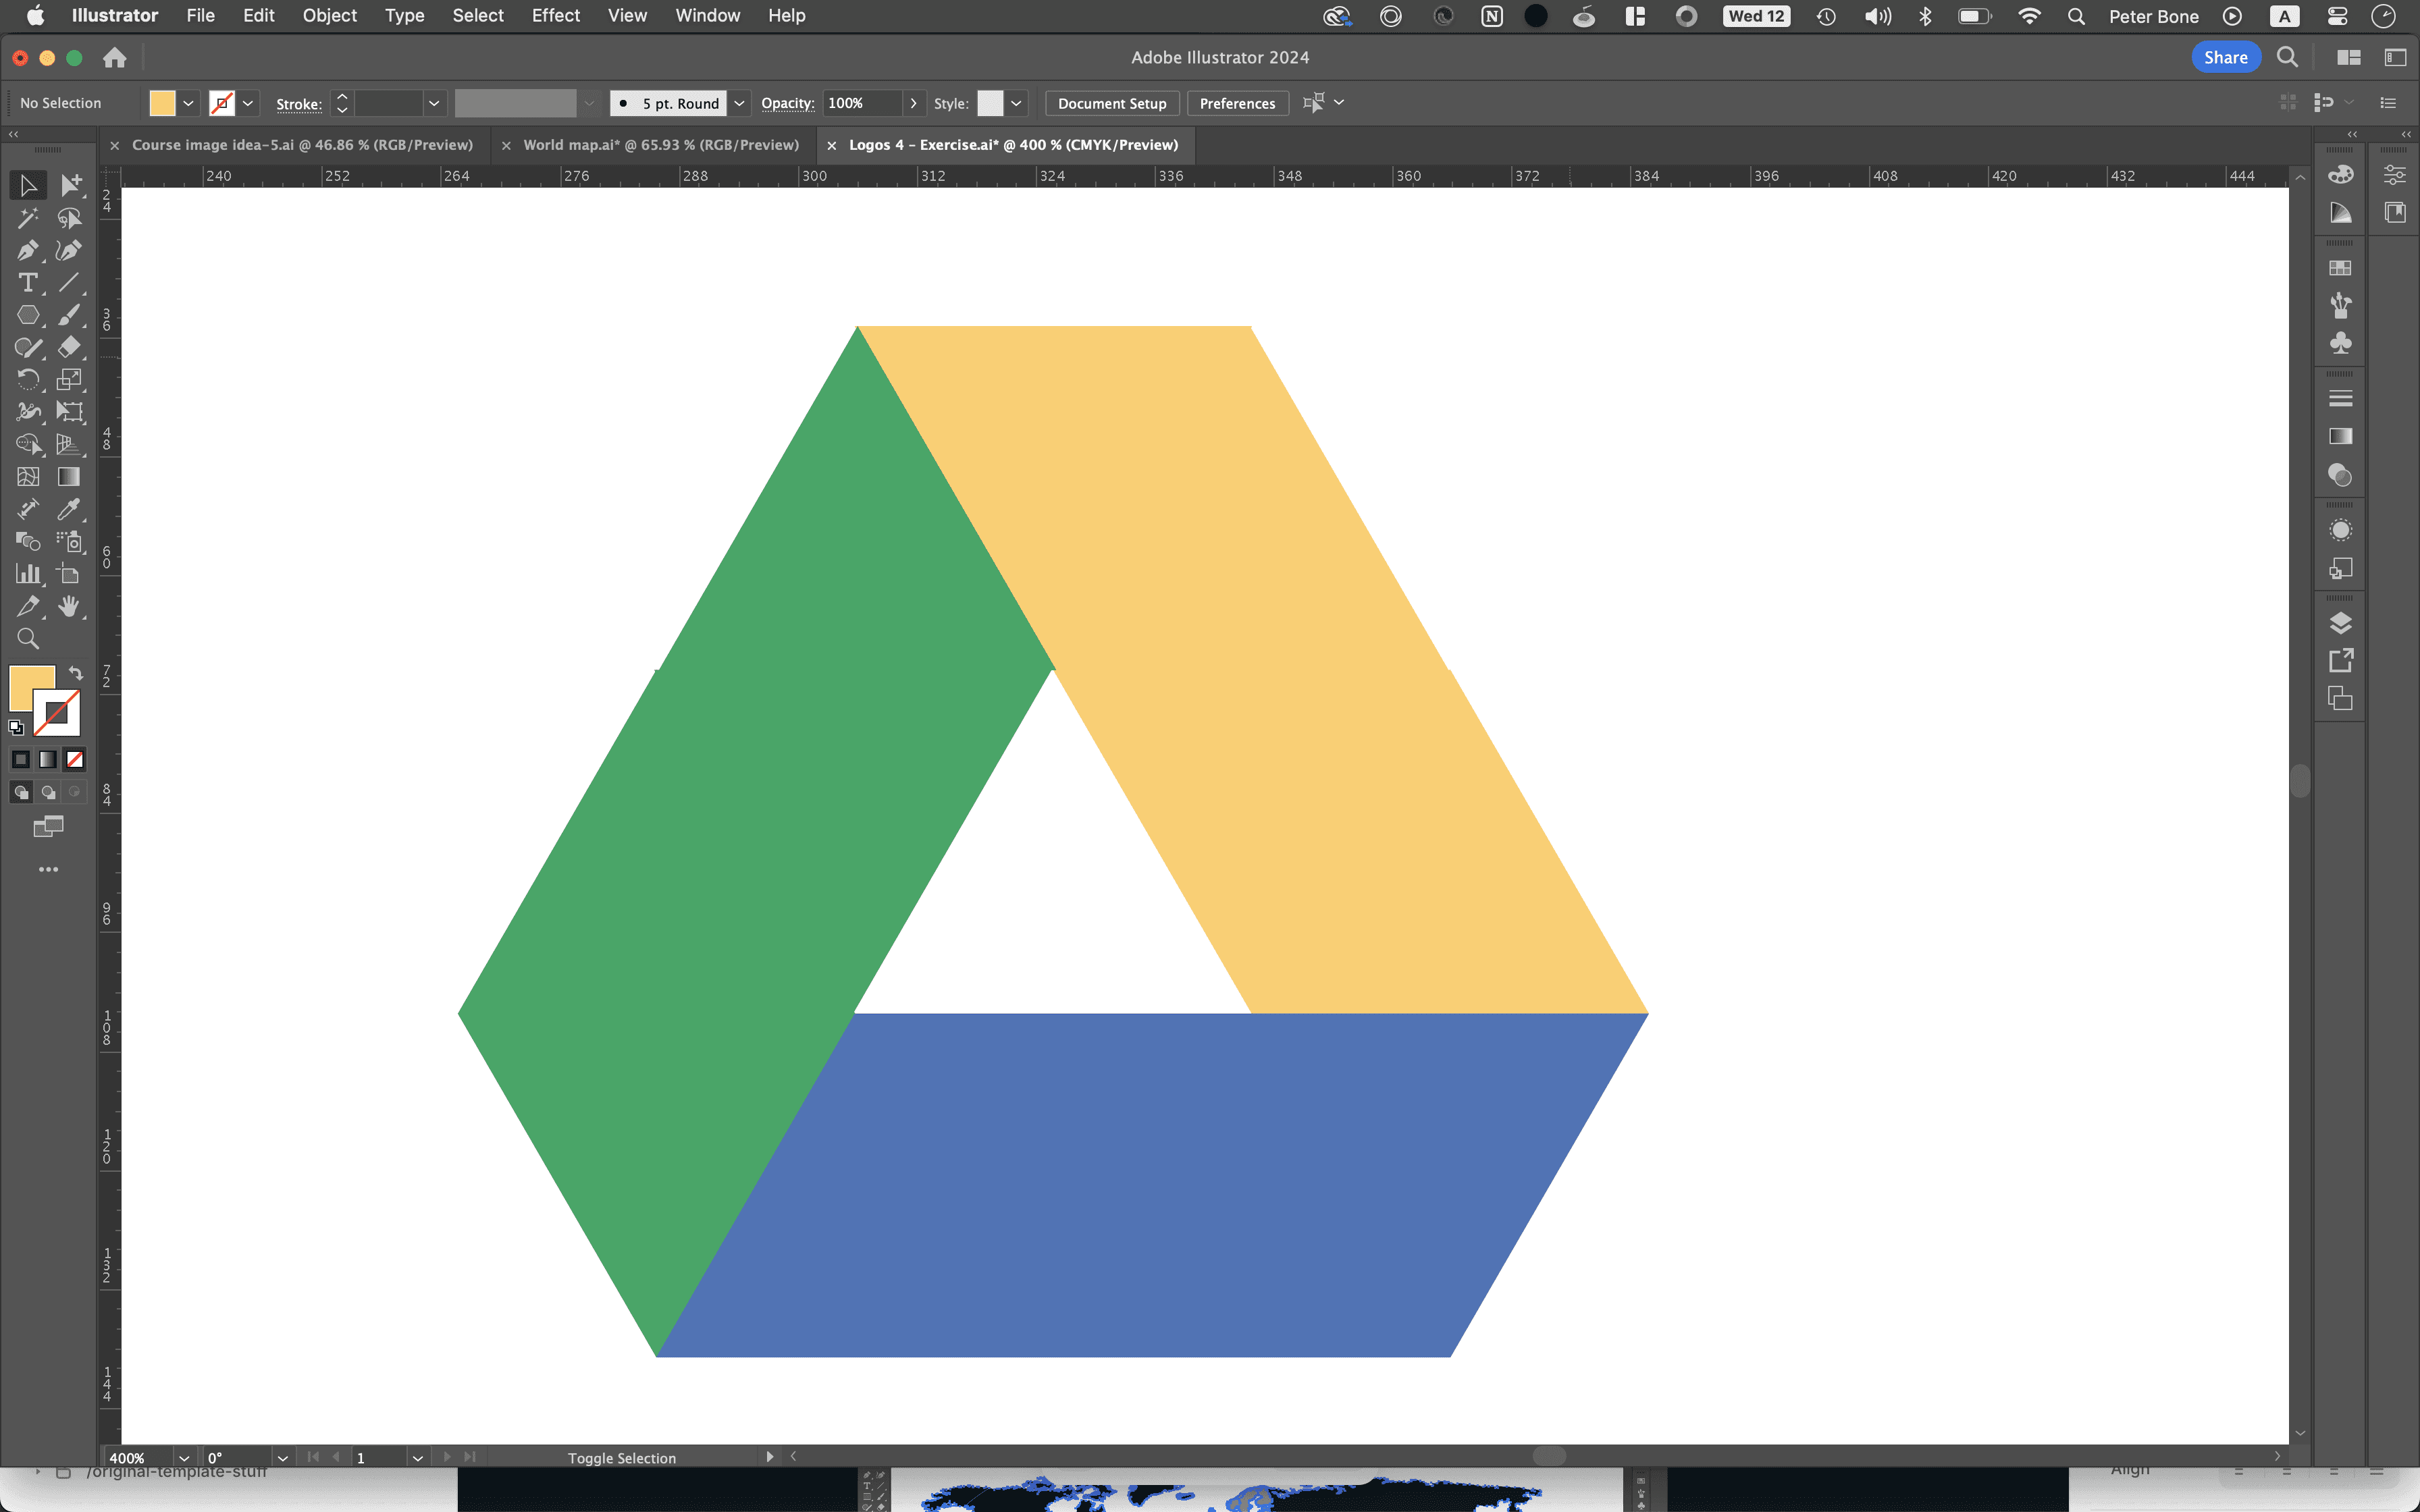Select the Pen tool
Image resolution: width=2420 pixels, height=1512 pixels.
28,250
